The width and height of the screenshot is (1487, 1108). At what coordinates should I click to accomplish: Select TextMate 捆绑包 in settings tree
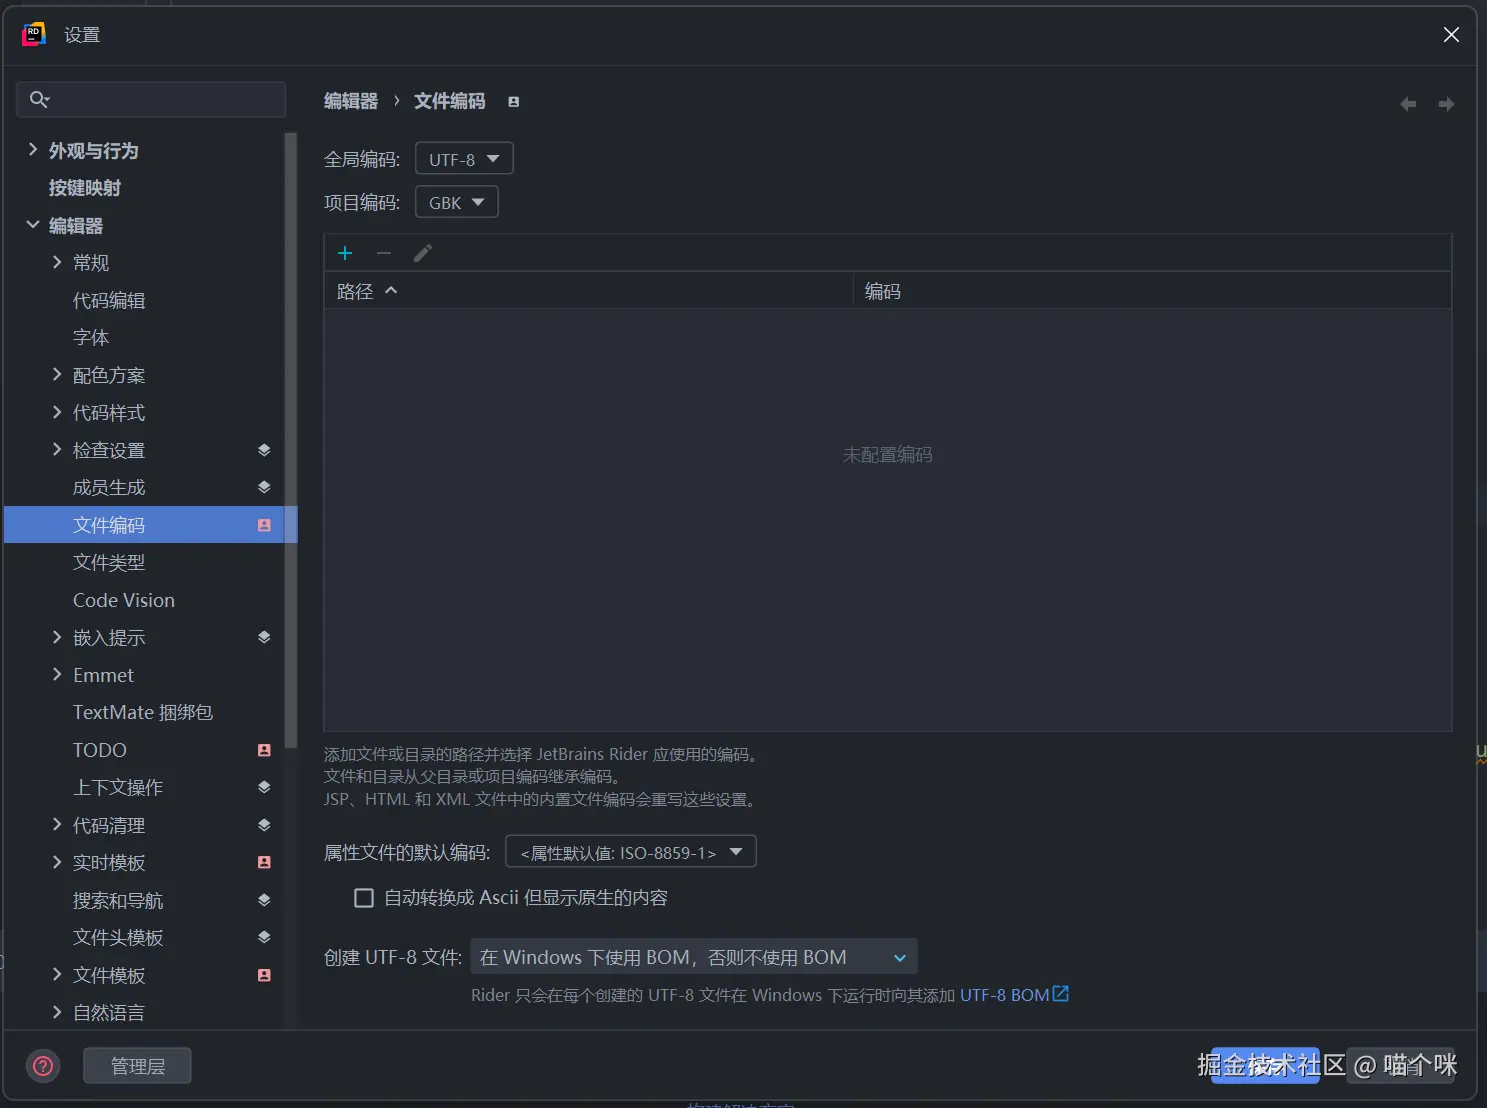tap(143, 712)
